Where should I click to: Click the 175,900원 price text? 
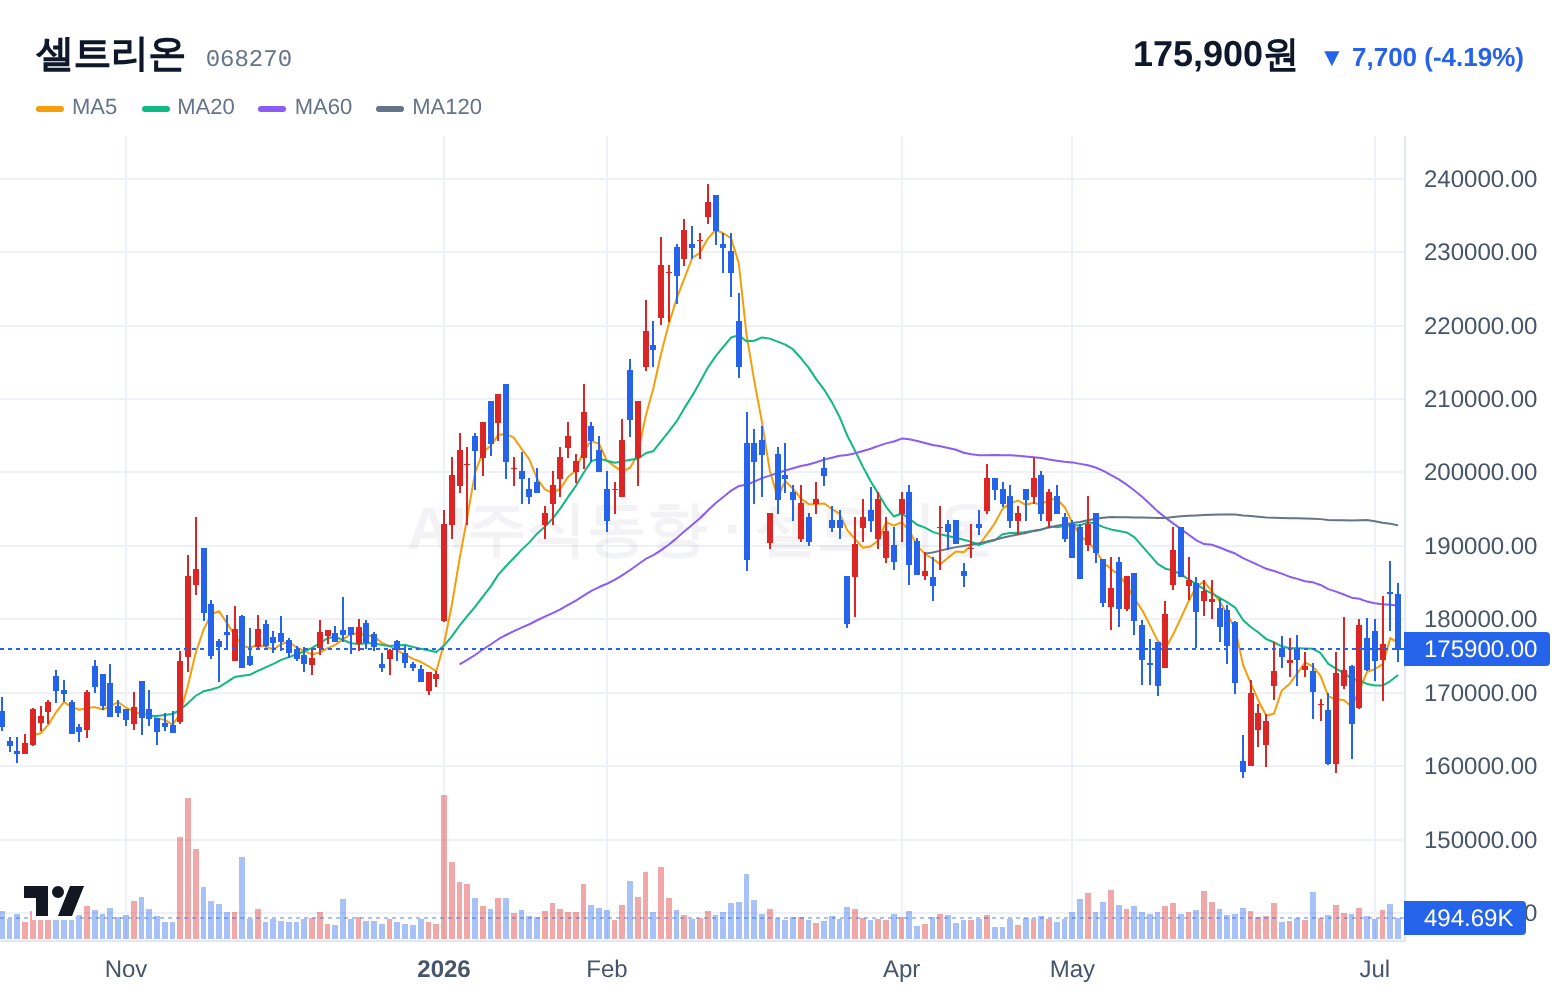[1215, 55]
